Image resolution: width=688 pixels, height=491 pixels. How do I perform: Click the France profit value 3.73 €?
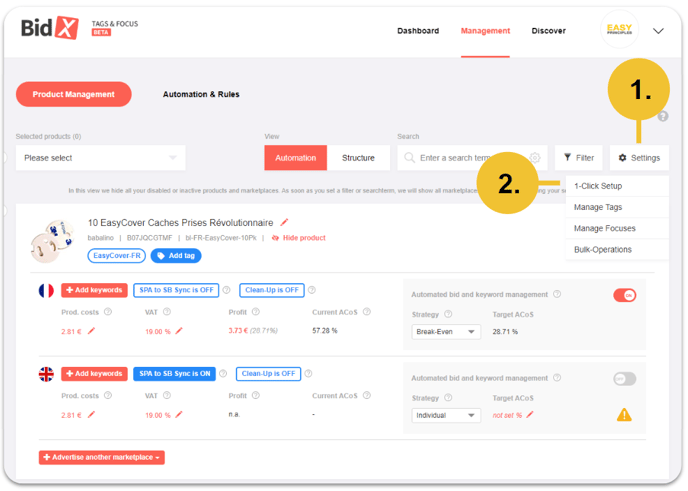pos(238,330)
